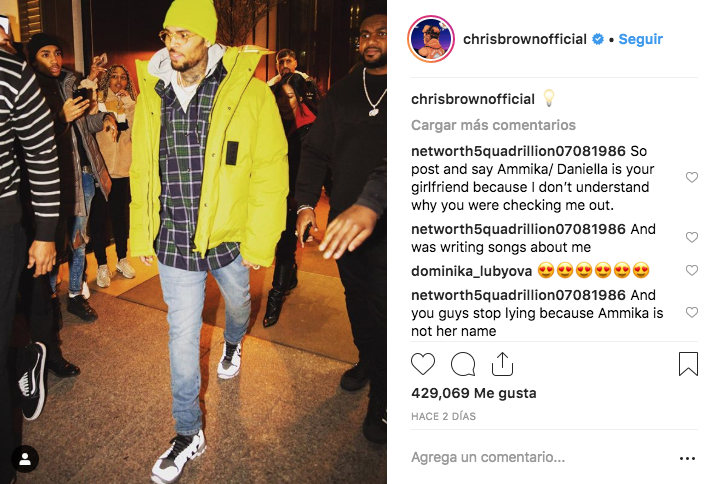The width and height of the screenshot is (722, 484).
Task: Show tagged people icon on photo
Action: 25,459
